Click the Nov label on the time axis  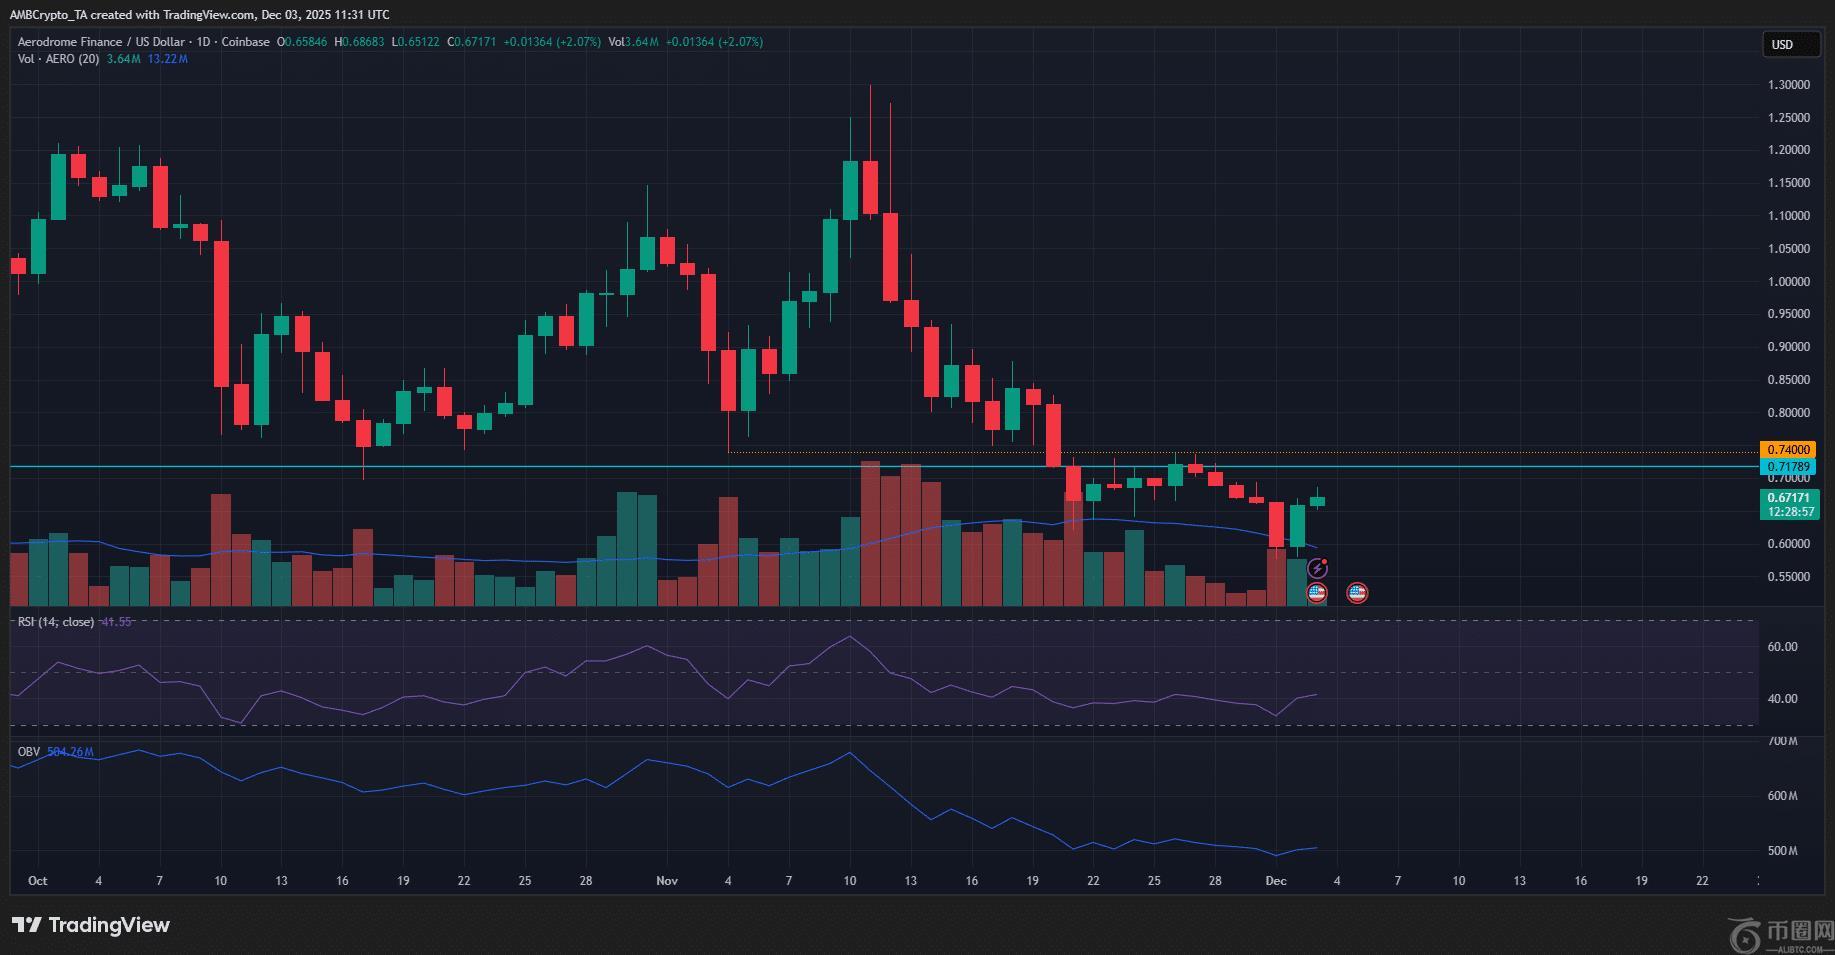click(667, 881)
